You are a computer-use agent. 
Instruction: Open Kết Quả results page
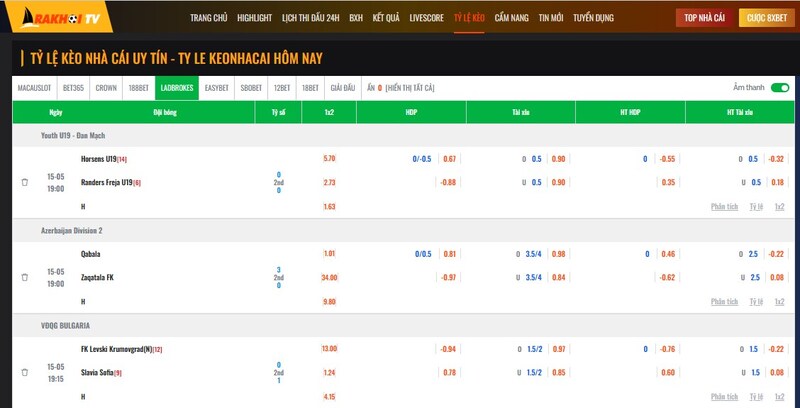tap(386, 18)
